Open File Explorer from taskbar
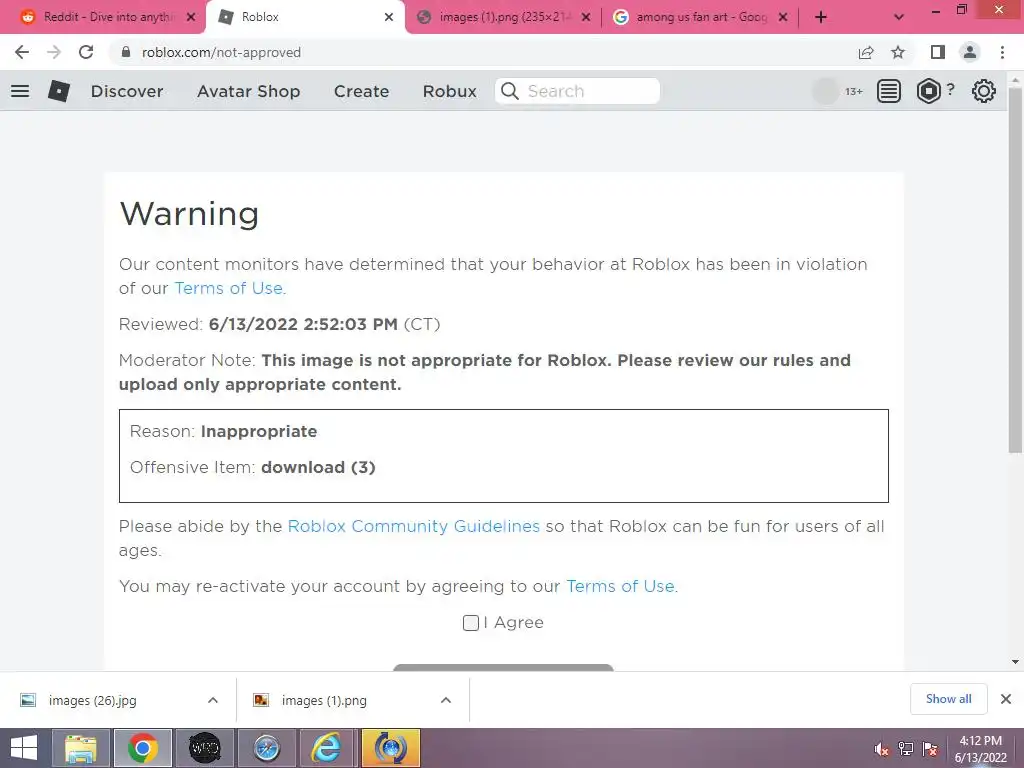The height and width of the screenshot is (768, 1024). [x=80, y=748]
